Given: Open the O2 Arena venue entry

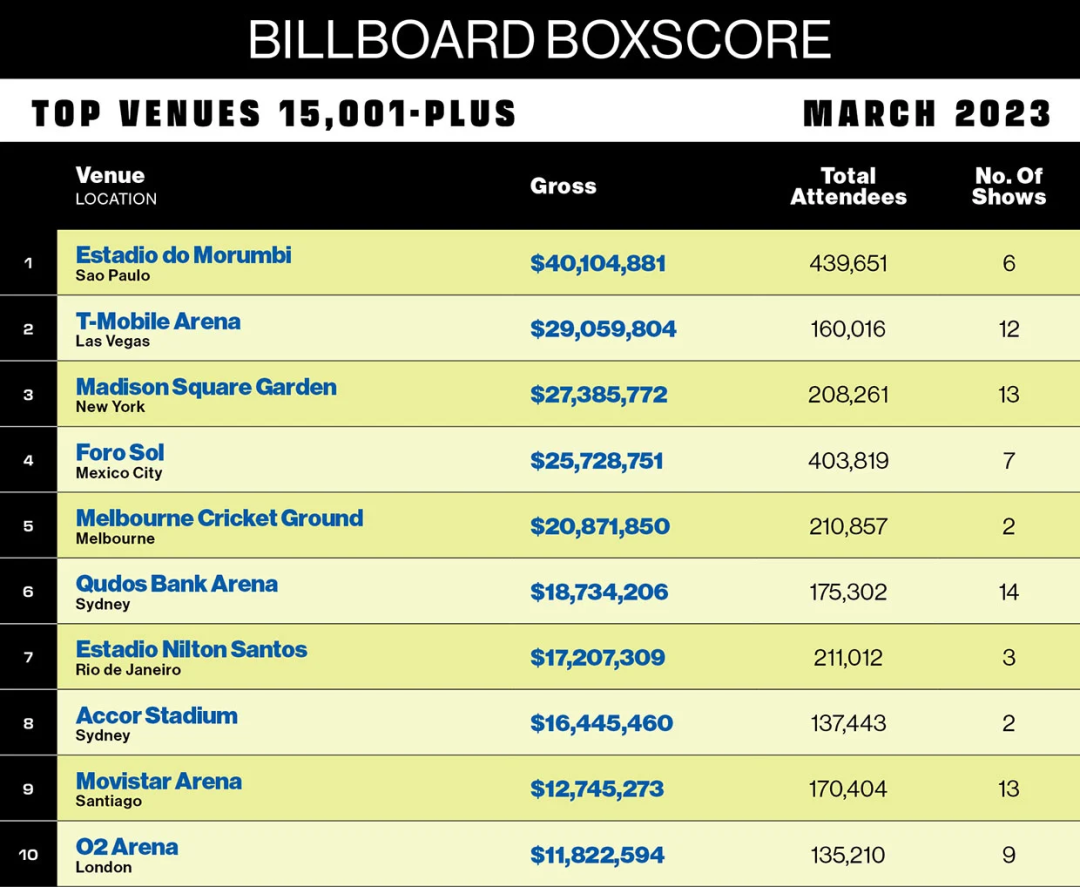Looking at the screenshot, I should pos(127,847).
